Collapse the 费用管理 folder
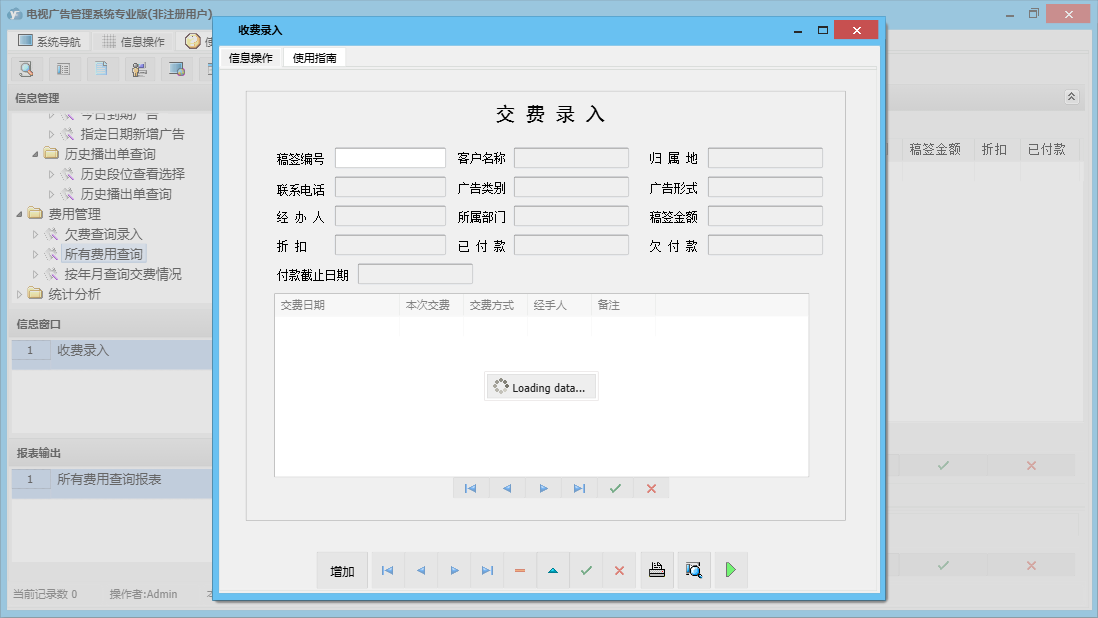The width and height of the screenshot is (1098, 618). click(x=21, y=213)
